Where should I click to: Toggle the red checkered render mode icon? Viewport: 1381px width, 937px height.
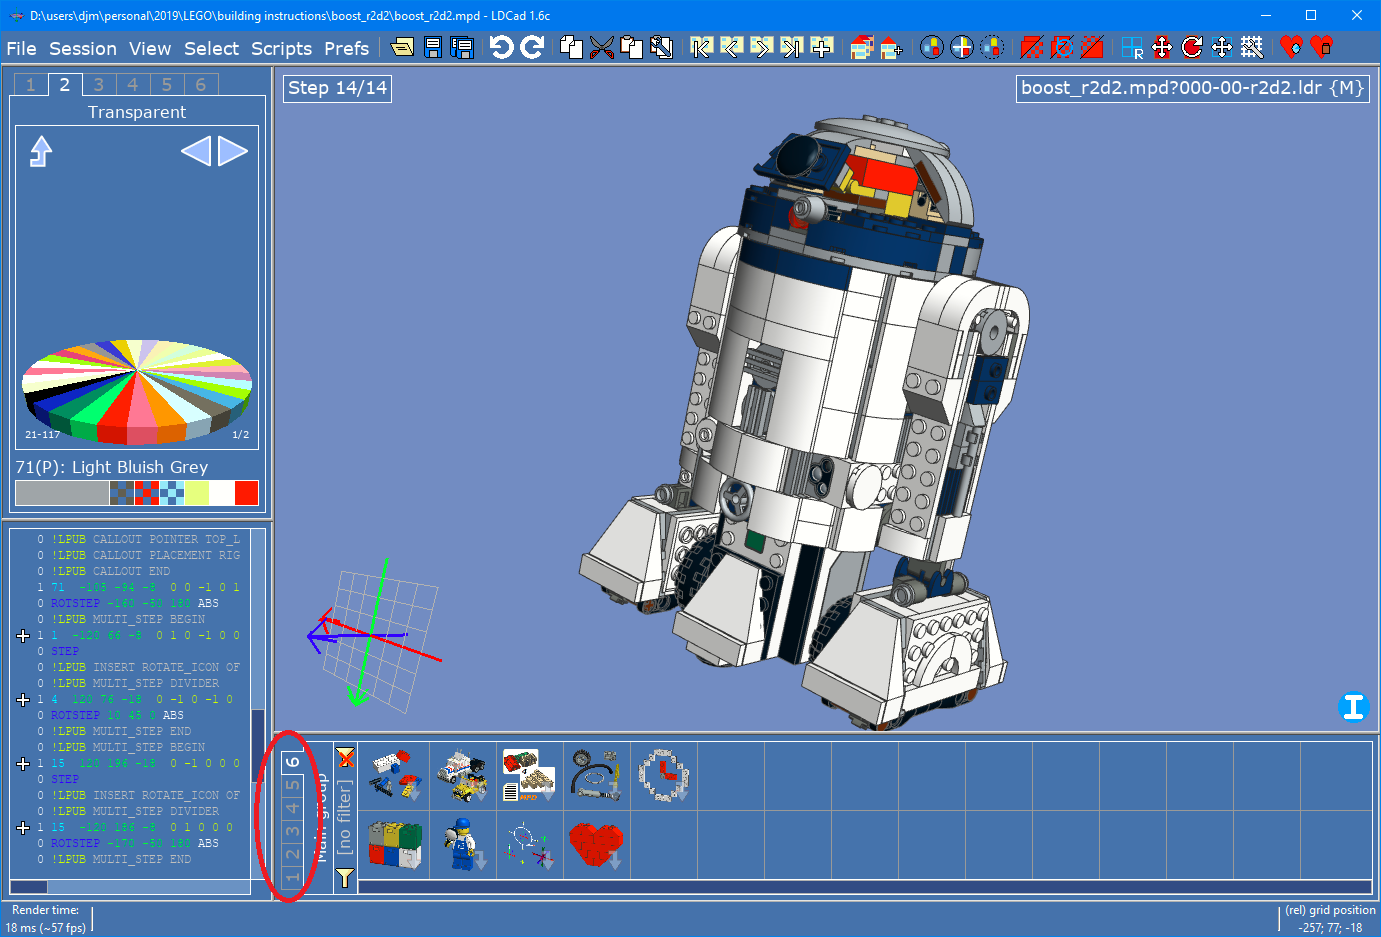(x=1032, y=46)
